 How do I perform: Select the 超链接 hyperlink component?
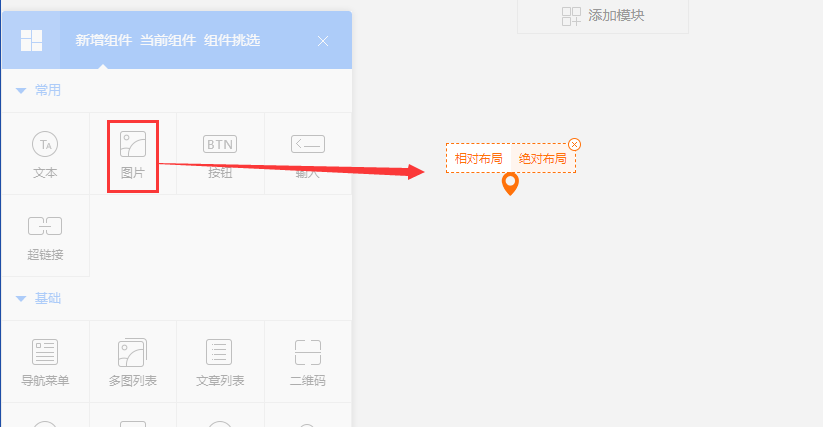click(x=45, y=236)
